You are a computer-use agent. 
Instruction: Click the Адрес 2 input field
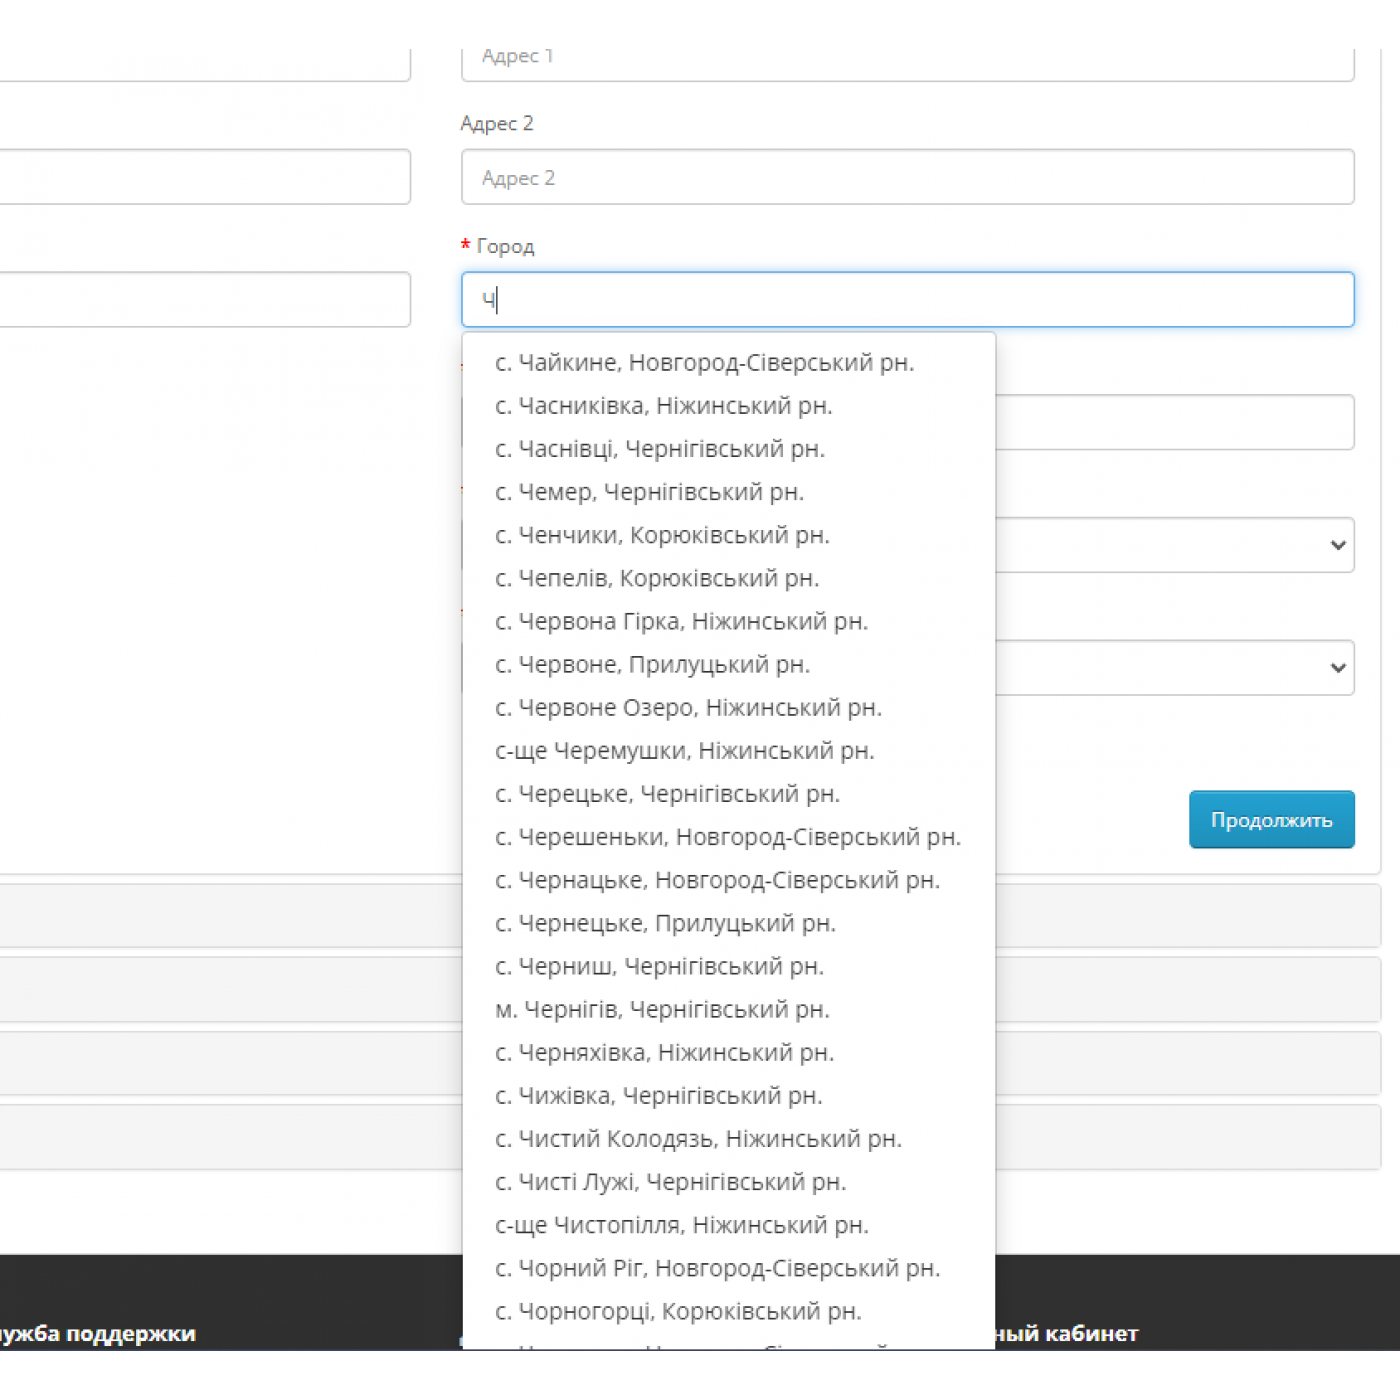click(907, 177)
